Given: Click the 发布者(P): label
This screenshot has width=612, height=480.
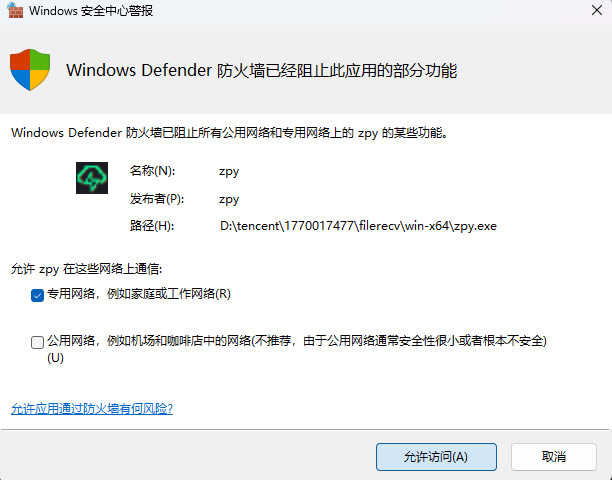Looking at the screenshot, I should 157,199.
